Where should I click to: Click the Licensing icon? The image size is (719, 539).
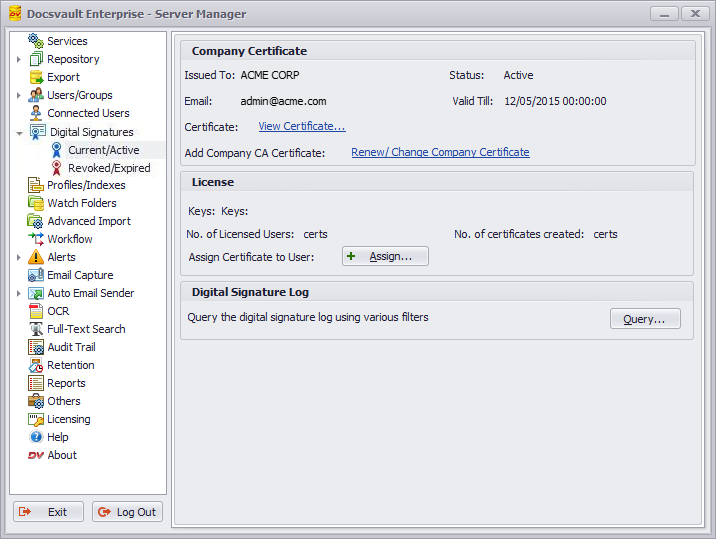36,419
